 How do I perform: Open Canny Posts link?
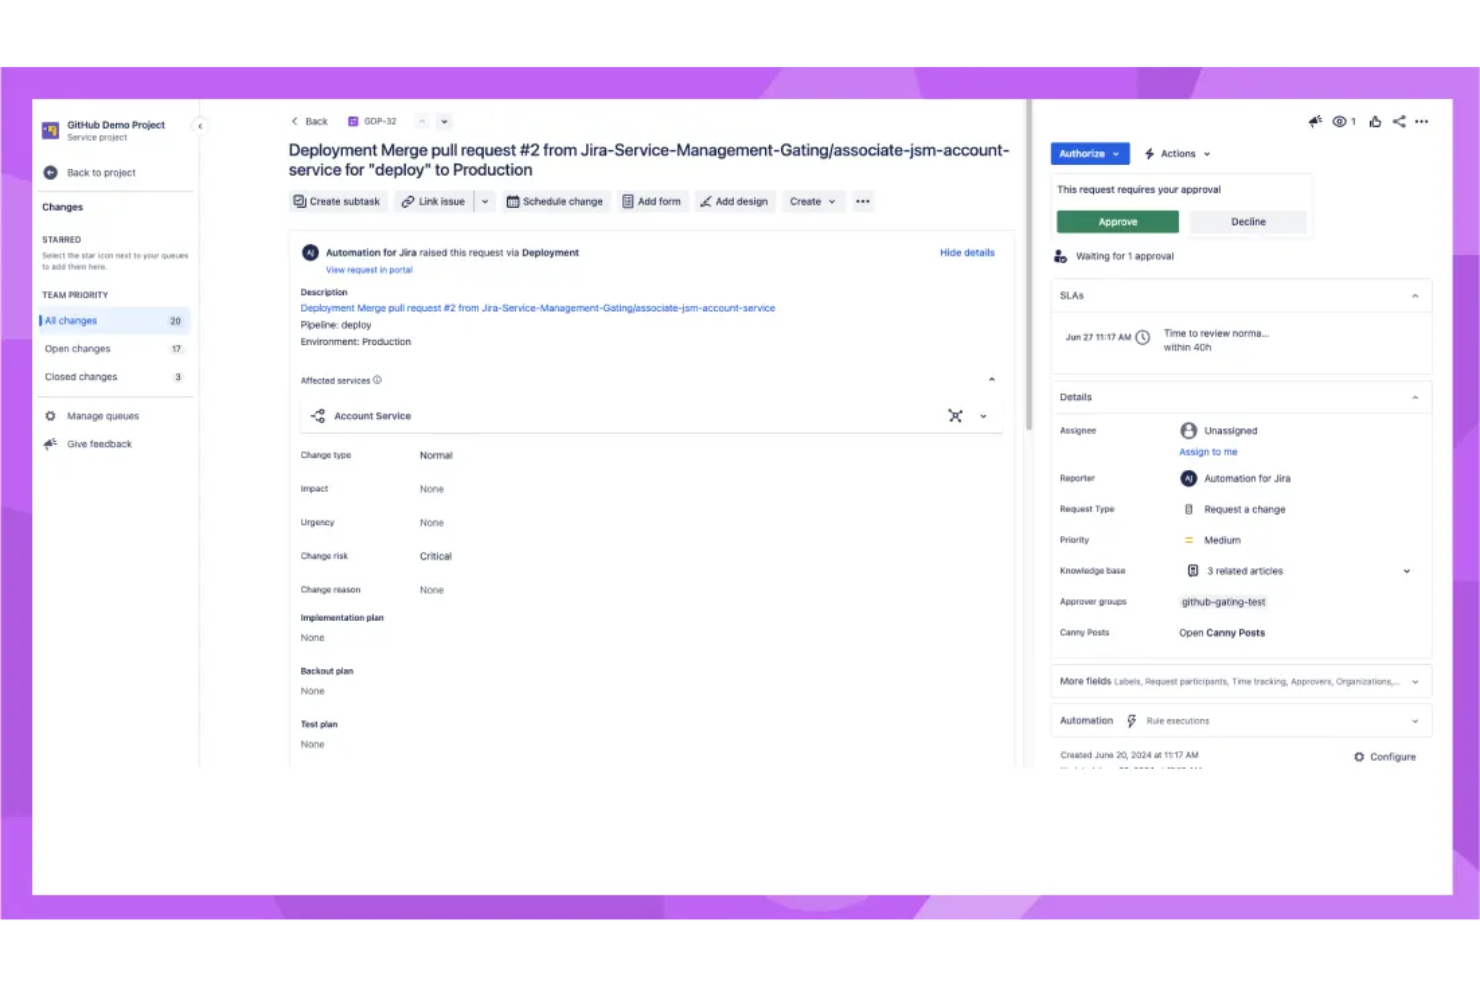tap(1222, 633)
